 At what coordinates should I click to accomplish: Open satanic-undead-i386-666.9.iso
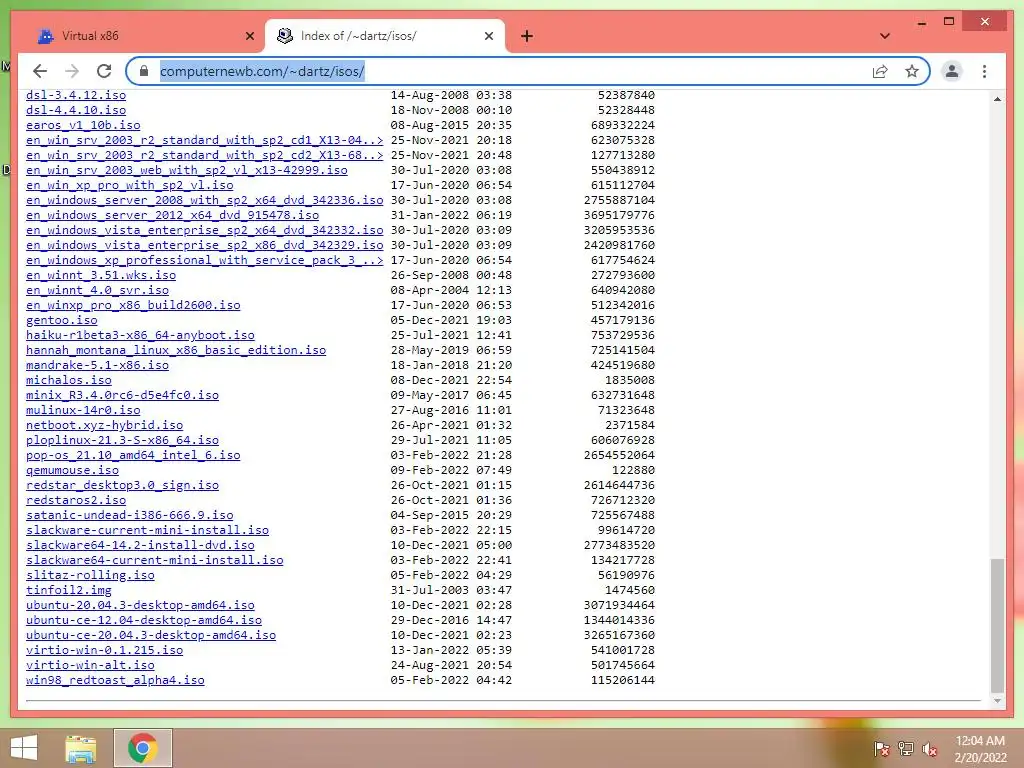tap(129, 516)
